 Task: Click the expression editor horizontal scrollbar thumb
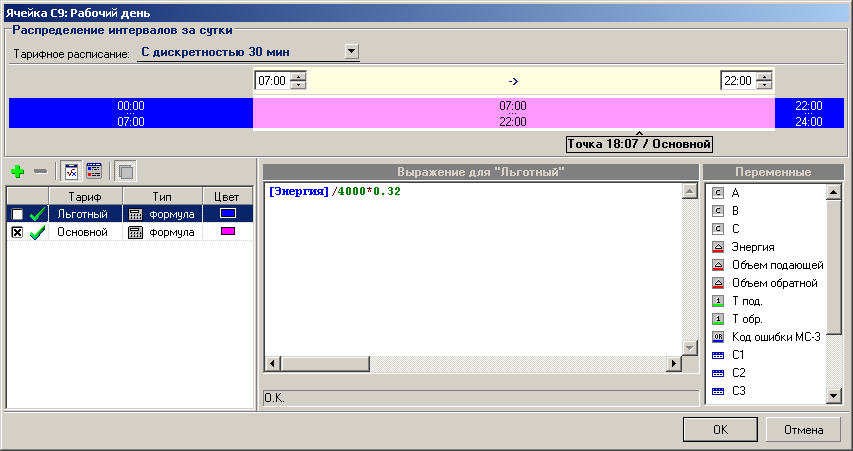click(325, 363)
